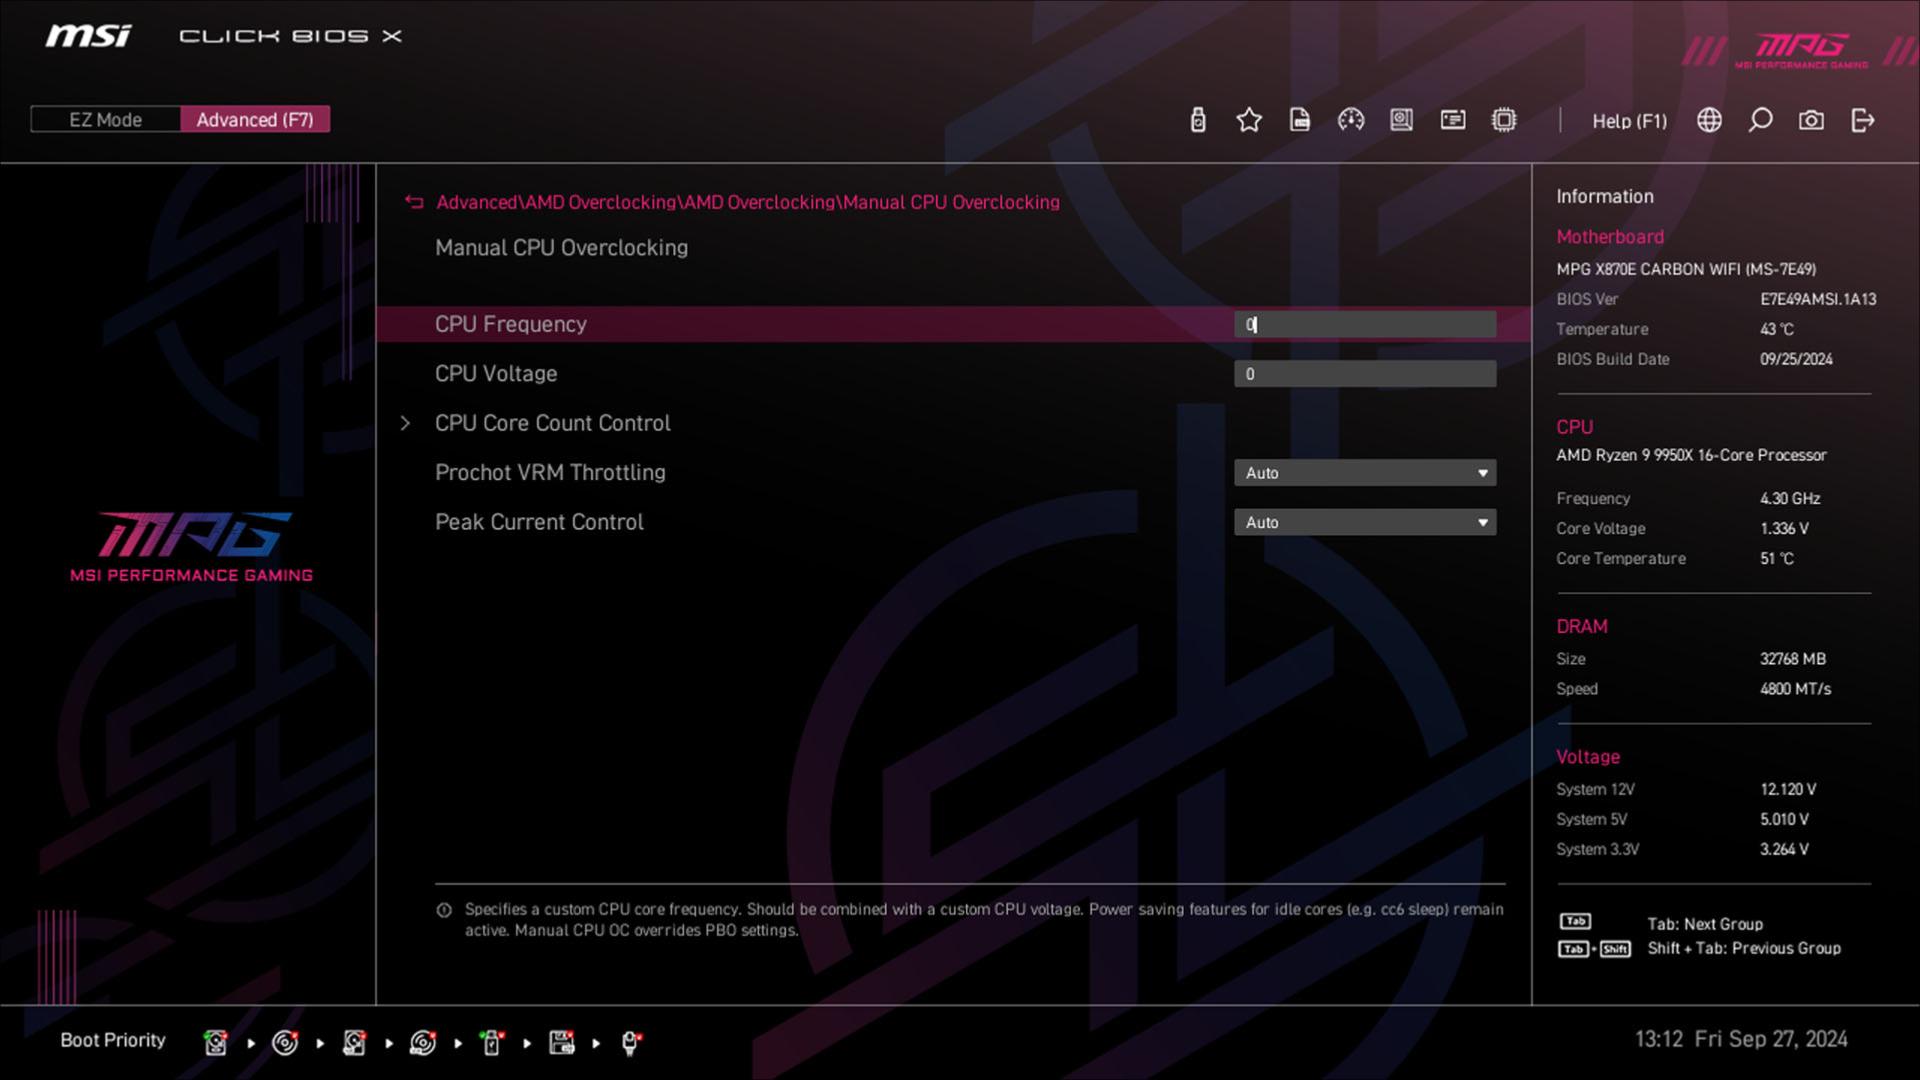The image size is (1920, 1080).
Task: Click the BIOS Build Date 09/25/2024
Action: 1796,359
